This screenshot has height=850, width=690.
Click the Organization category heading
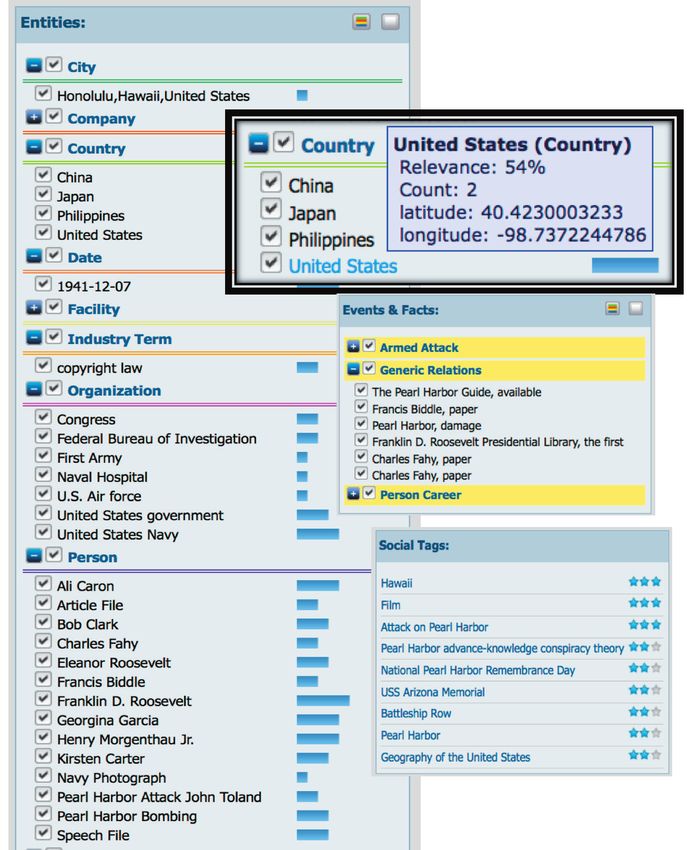[114, 390]
